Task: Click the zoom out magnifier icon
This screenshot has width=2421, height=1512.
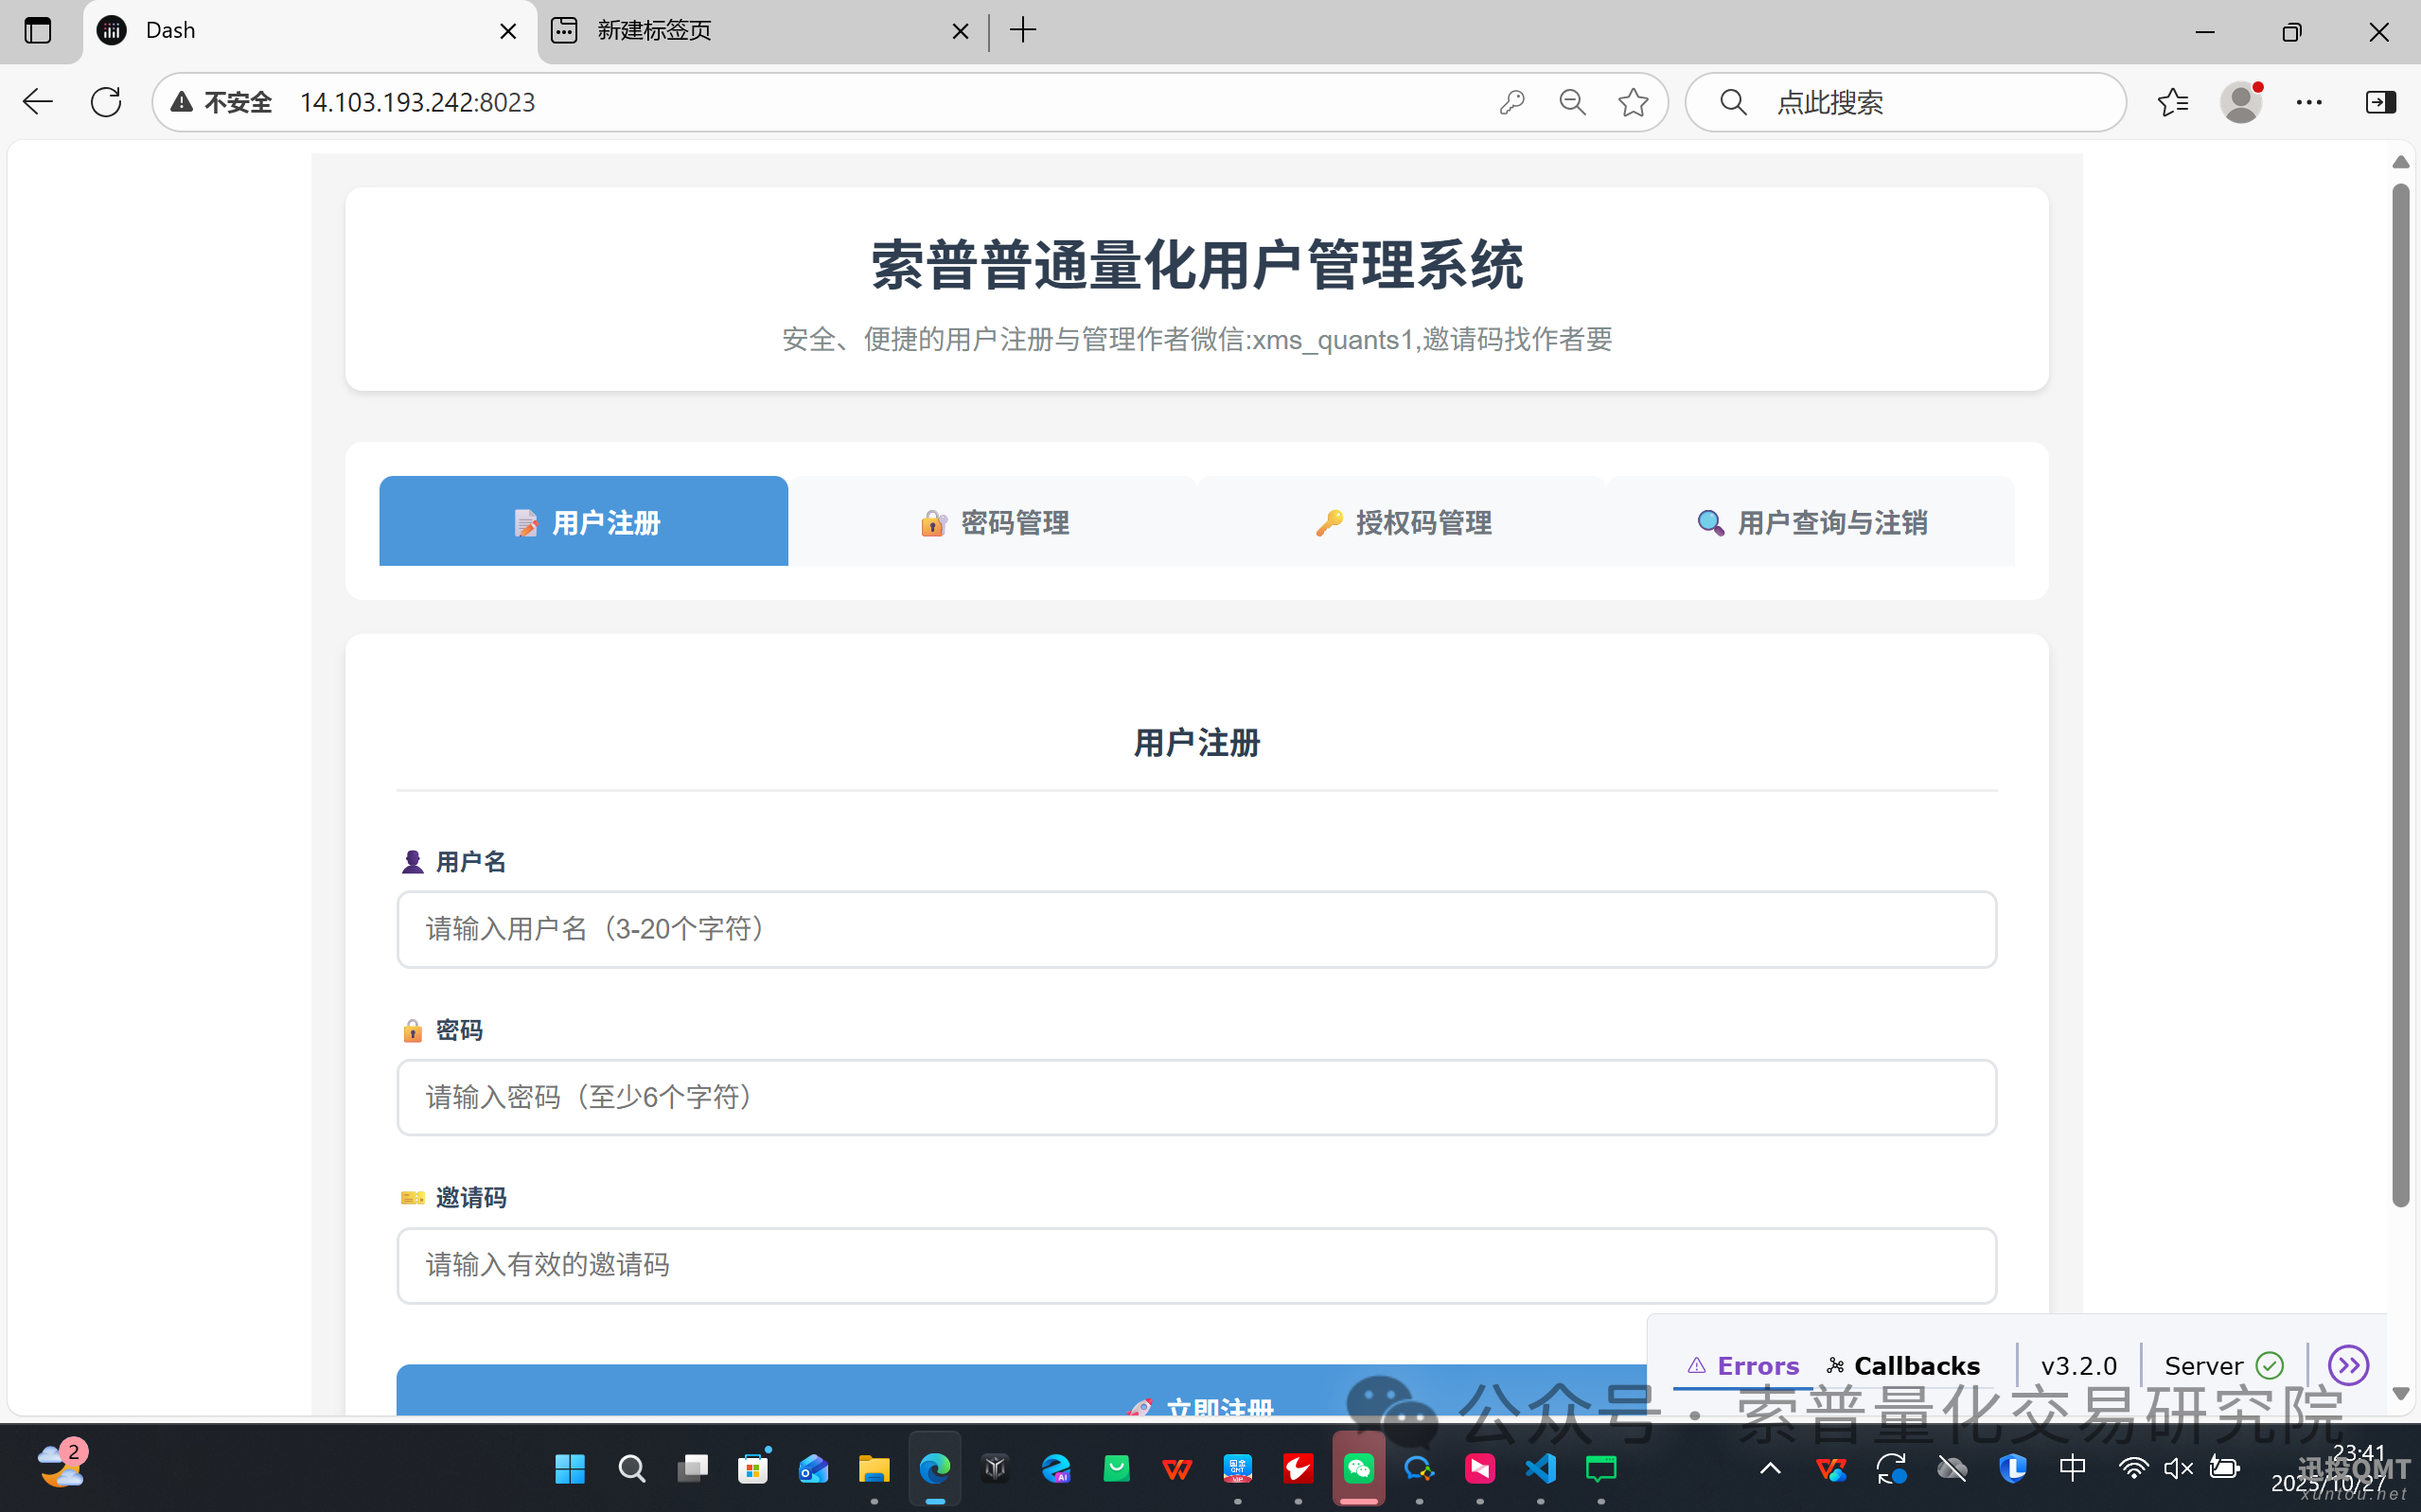Action: pyautogui.click(x=1572, y=102)
